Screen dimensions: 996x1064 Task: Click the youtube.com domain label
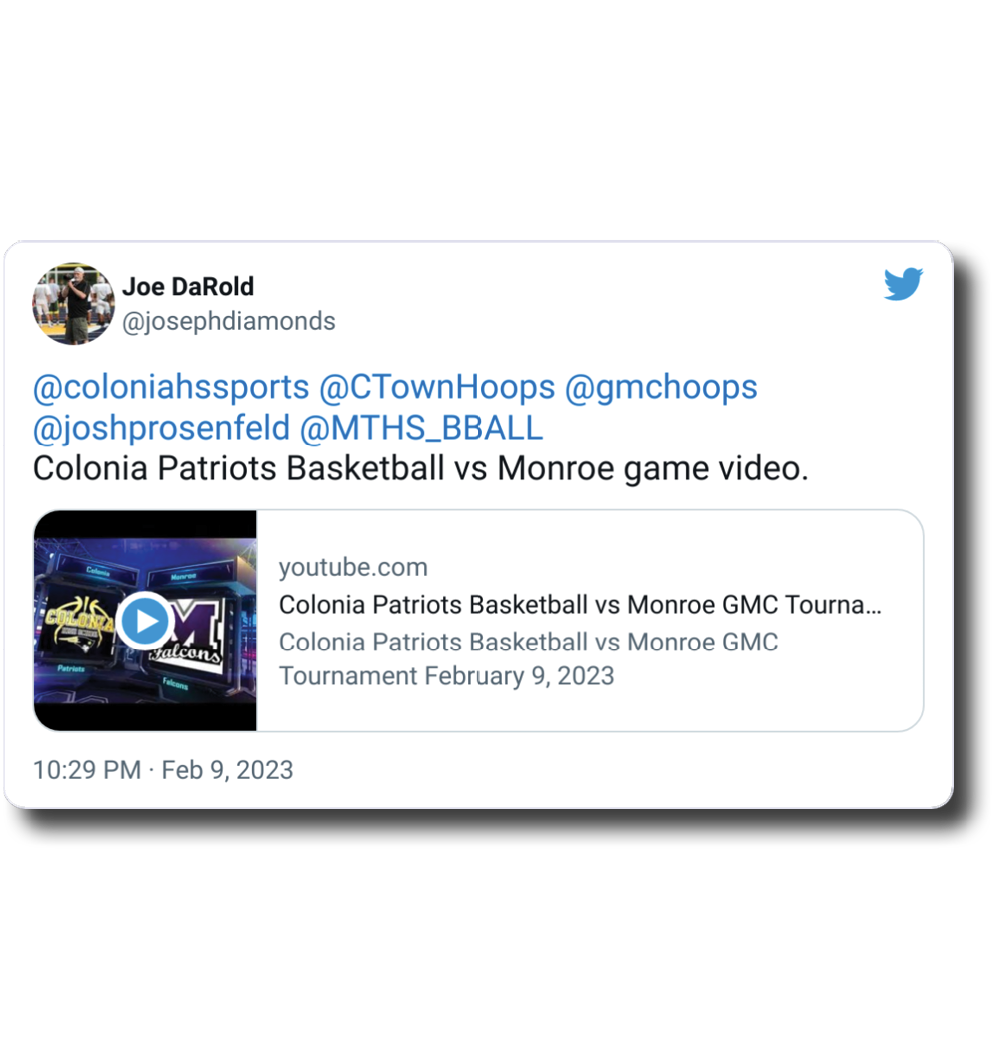(353, 567)
